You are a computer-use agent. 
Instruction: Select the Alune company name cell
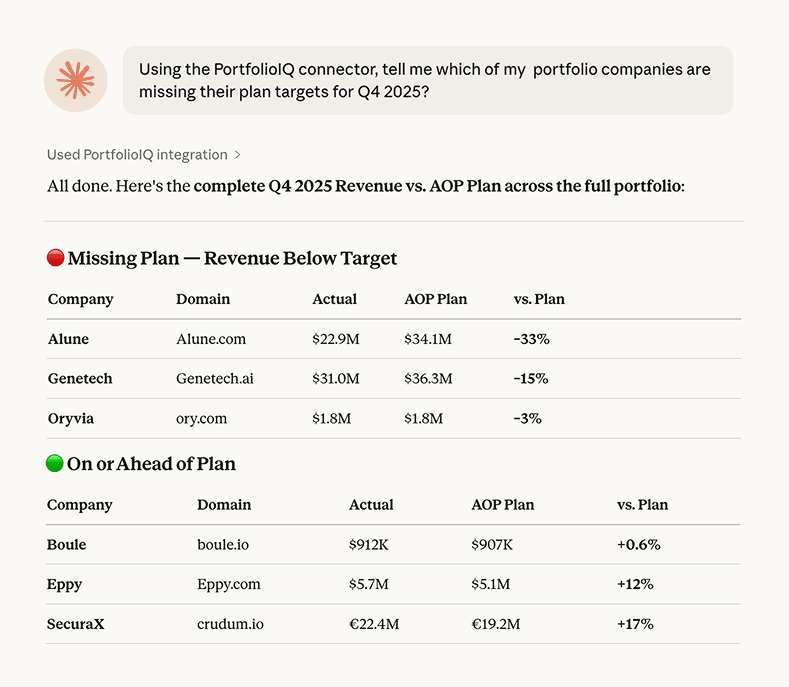pyautogui.click(x=68, y=339)
